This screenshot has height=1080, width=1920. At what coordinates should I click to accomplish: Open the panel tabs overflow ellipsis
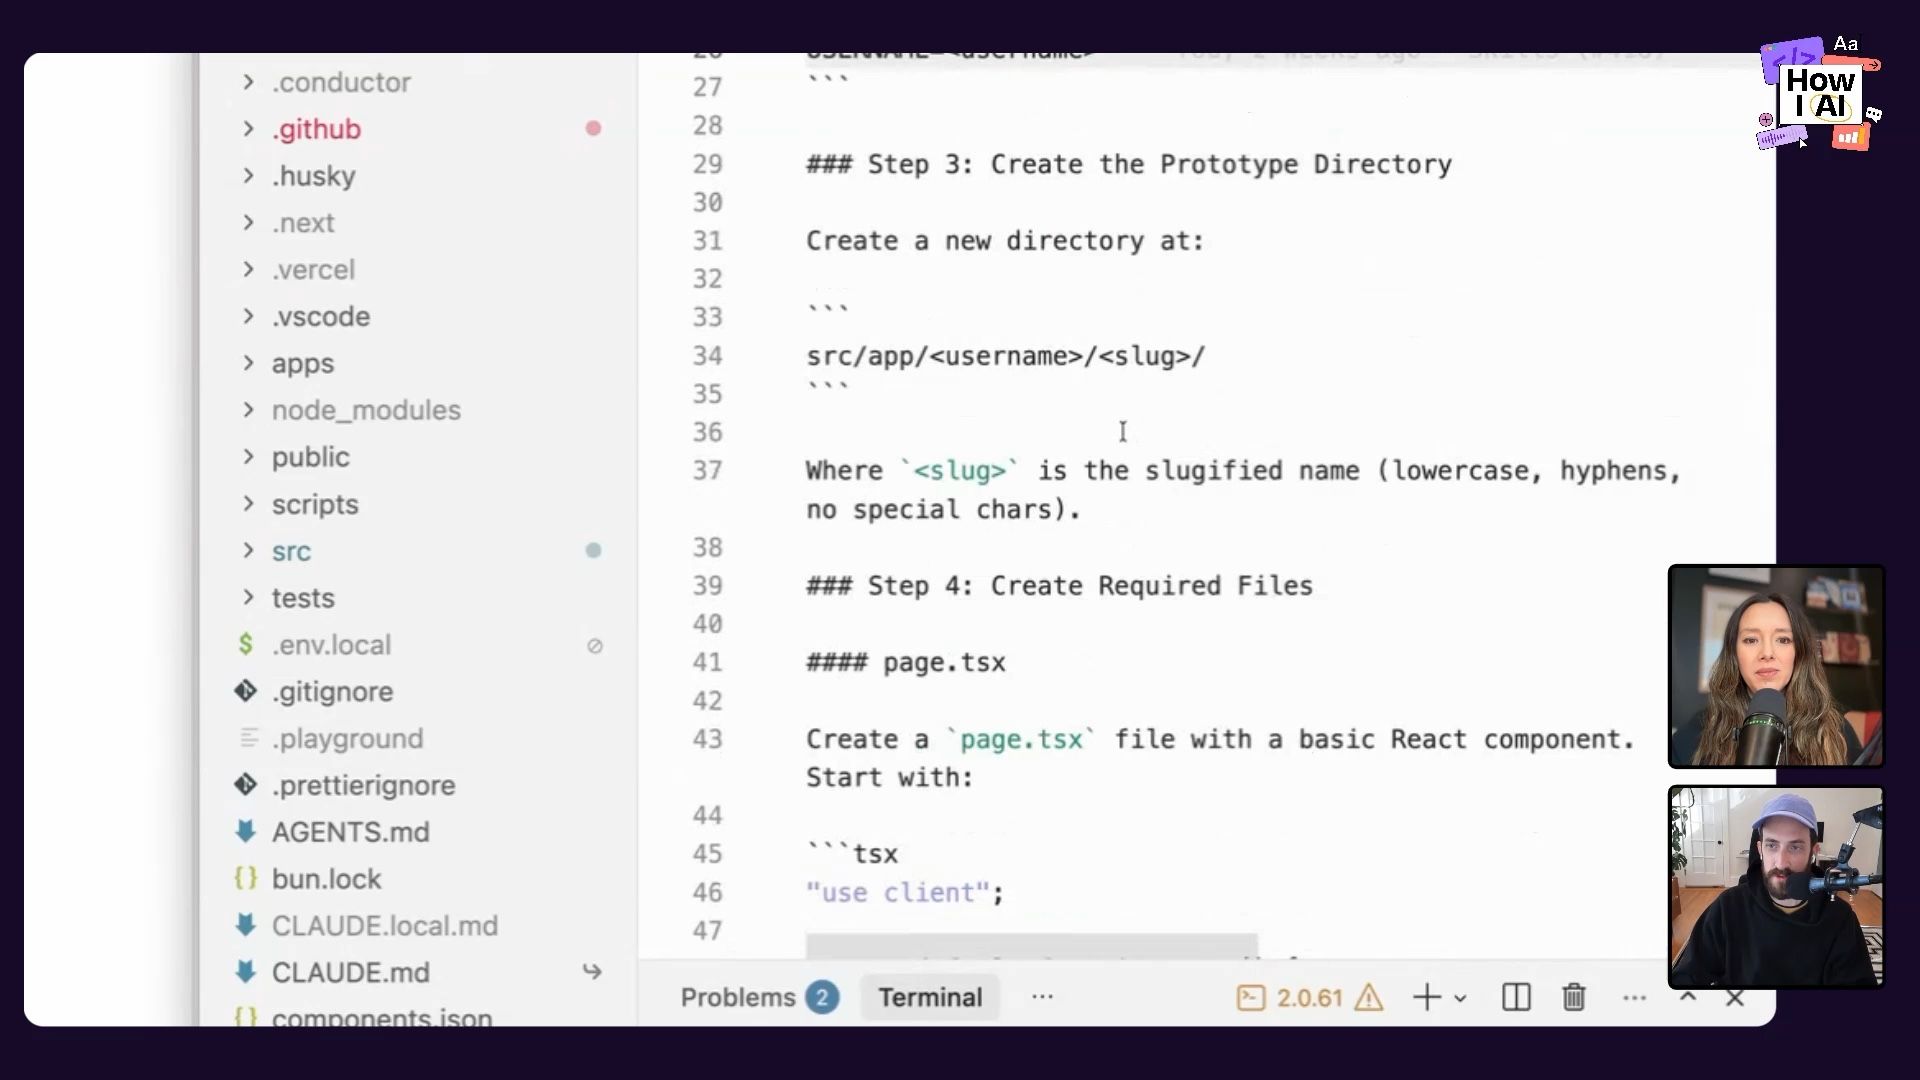(1042, 996)
